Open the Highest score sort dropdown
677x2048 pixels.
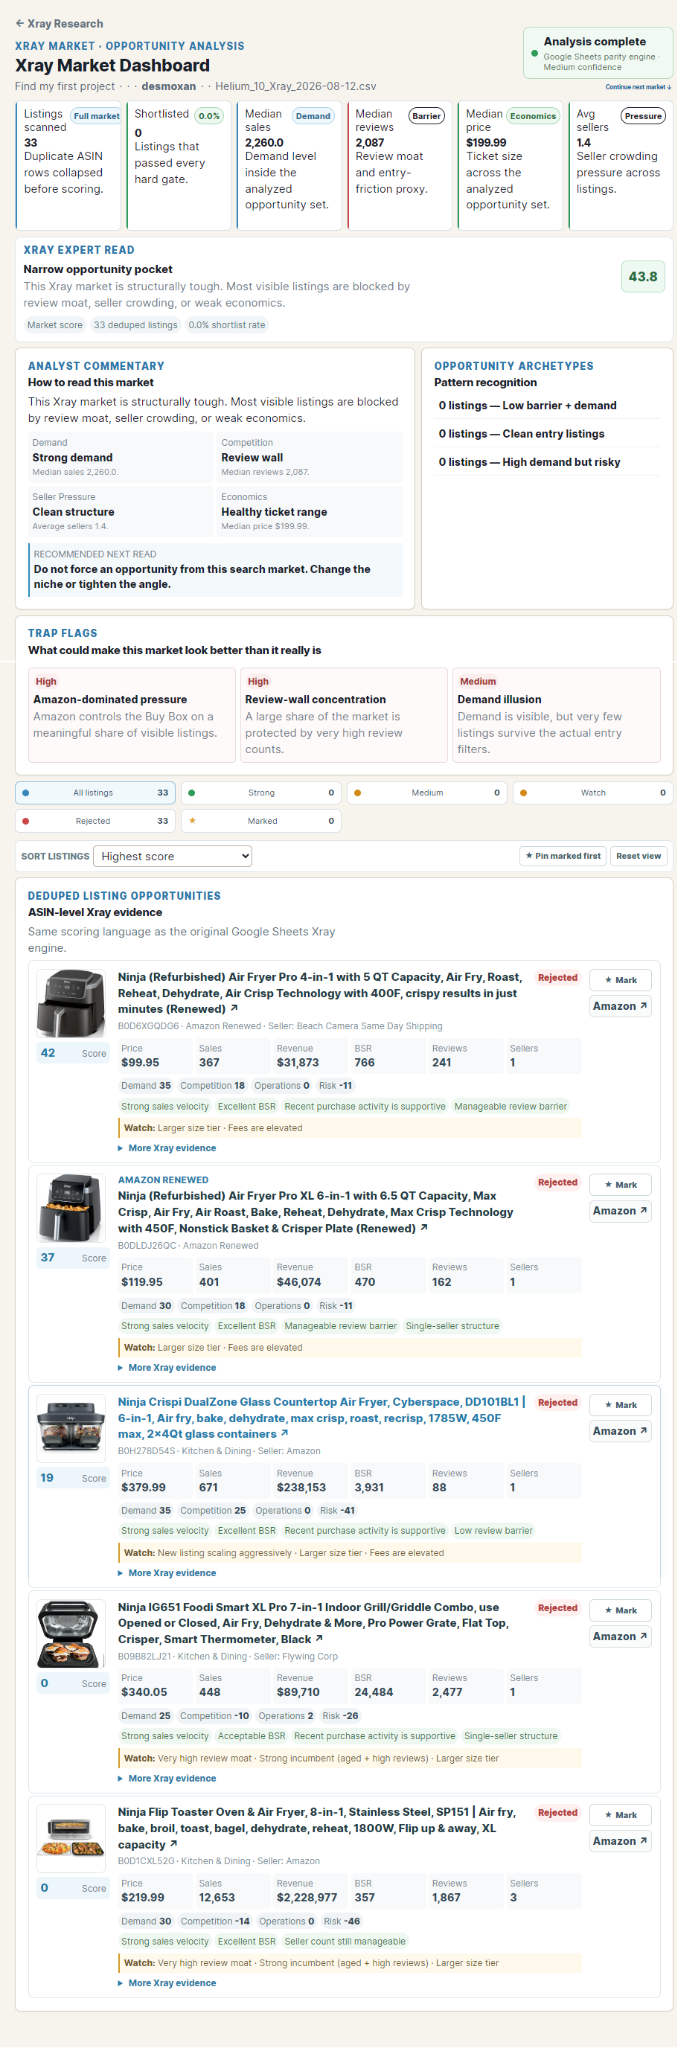coord(172,856)
